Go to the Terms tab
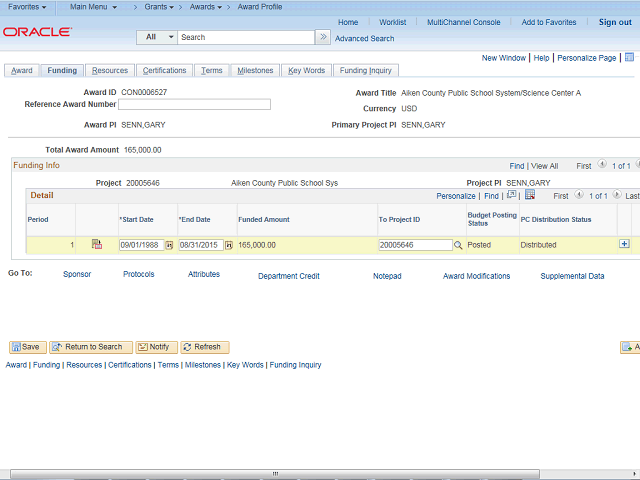This screenshot has width=640, height=480. (x=211, y=71)
